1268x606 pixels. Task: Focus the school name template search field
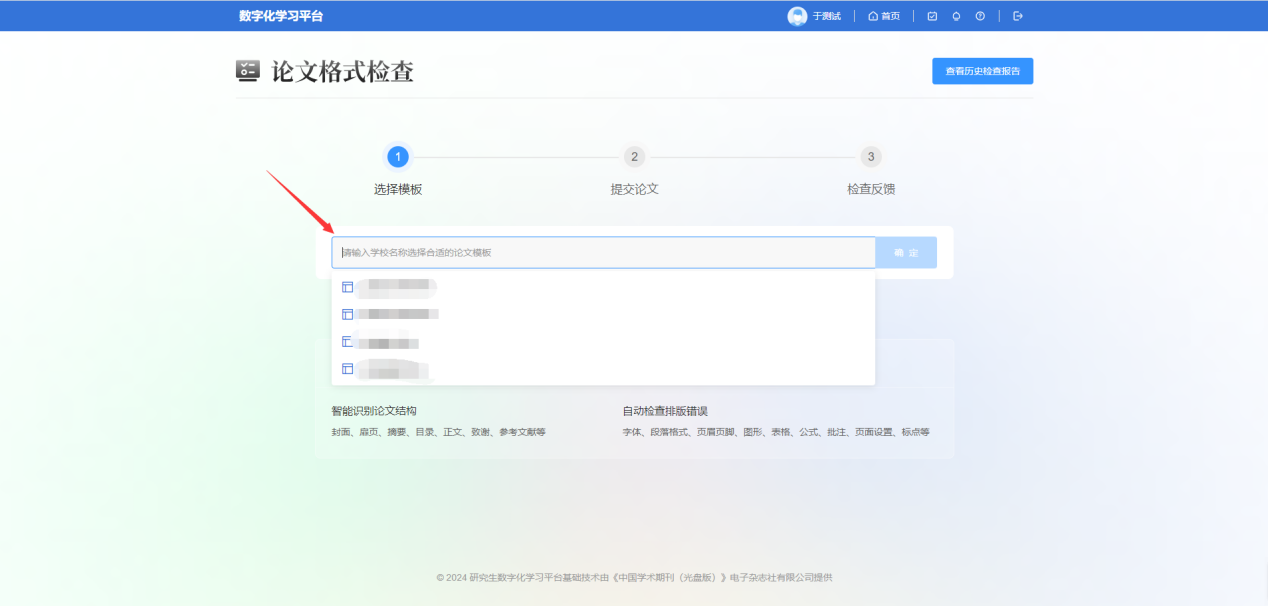point(603,253)
